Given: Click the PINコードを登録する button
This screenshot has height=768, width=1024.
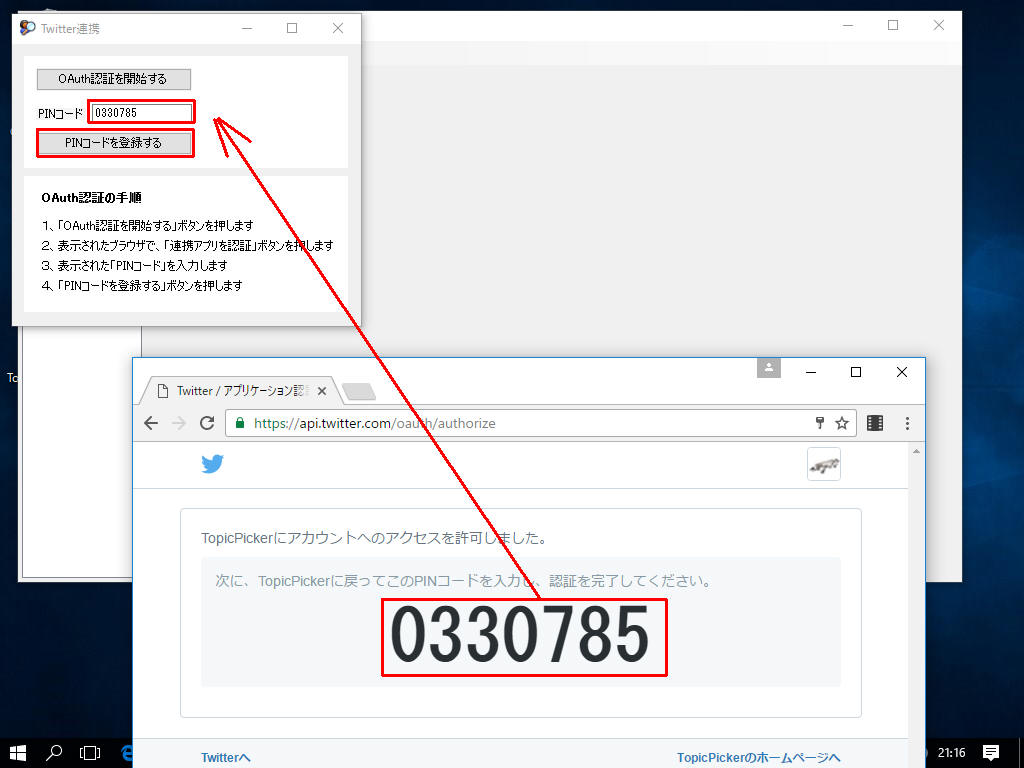Looking at the screenshot, I should click(115, 143).
